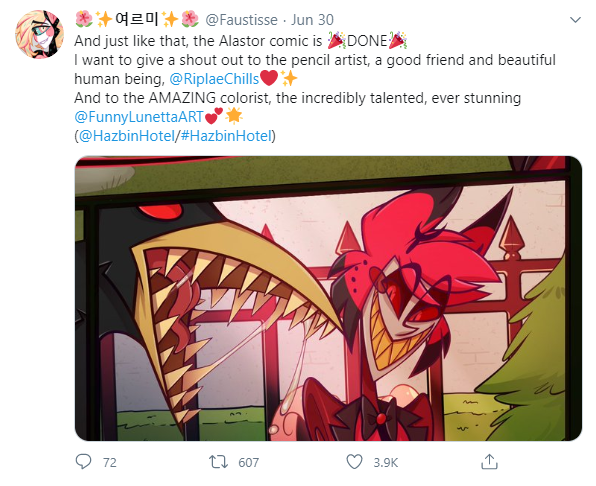Like the tweet with the heart icon

[x=354, y=462]
